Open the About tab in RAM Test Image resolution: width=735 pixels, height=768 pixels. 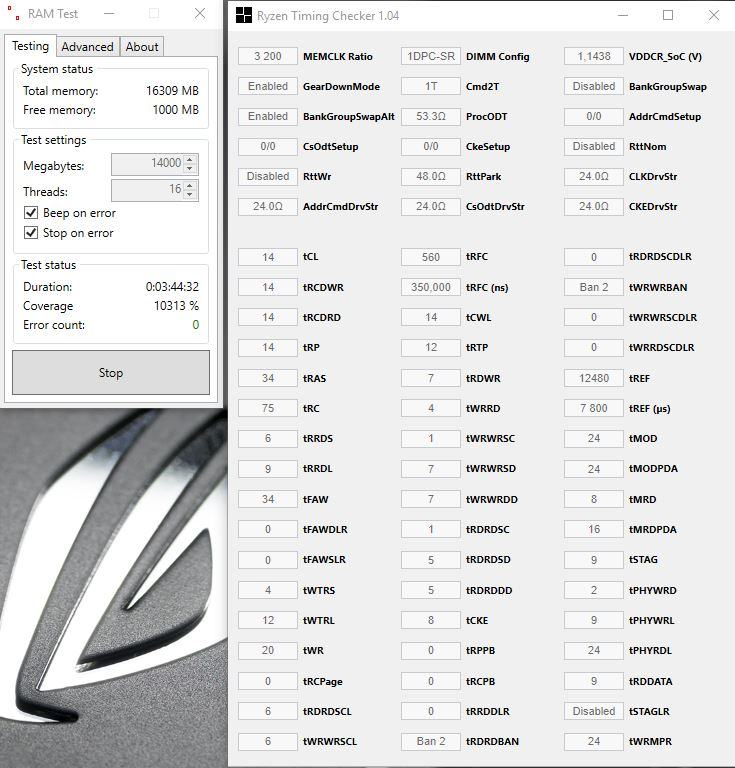coord(142,47)
